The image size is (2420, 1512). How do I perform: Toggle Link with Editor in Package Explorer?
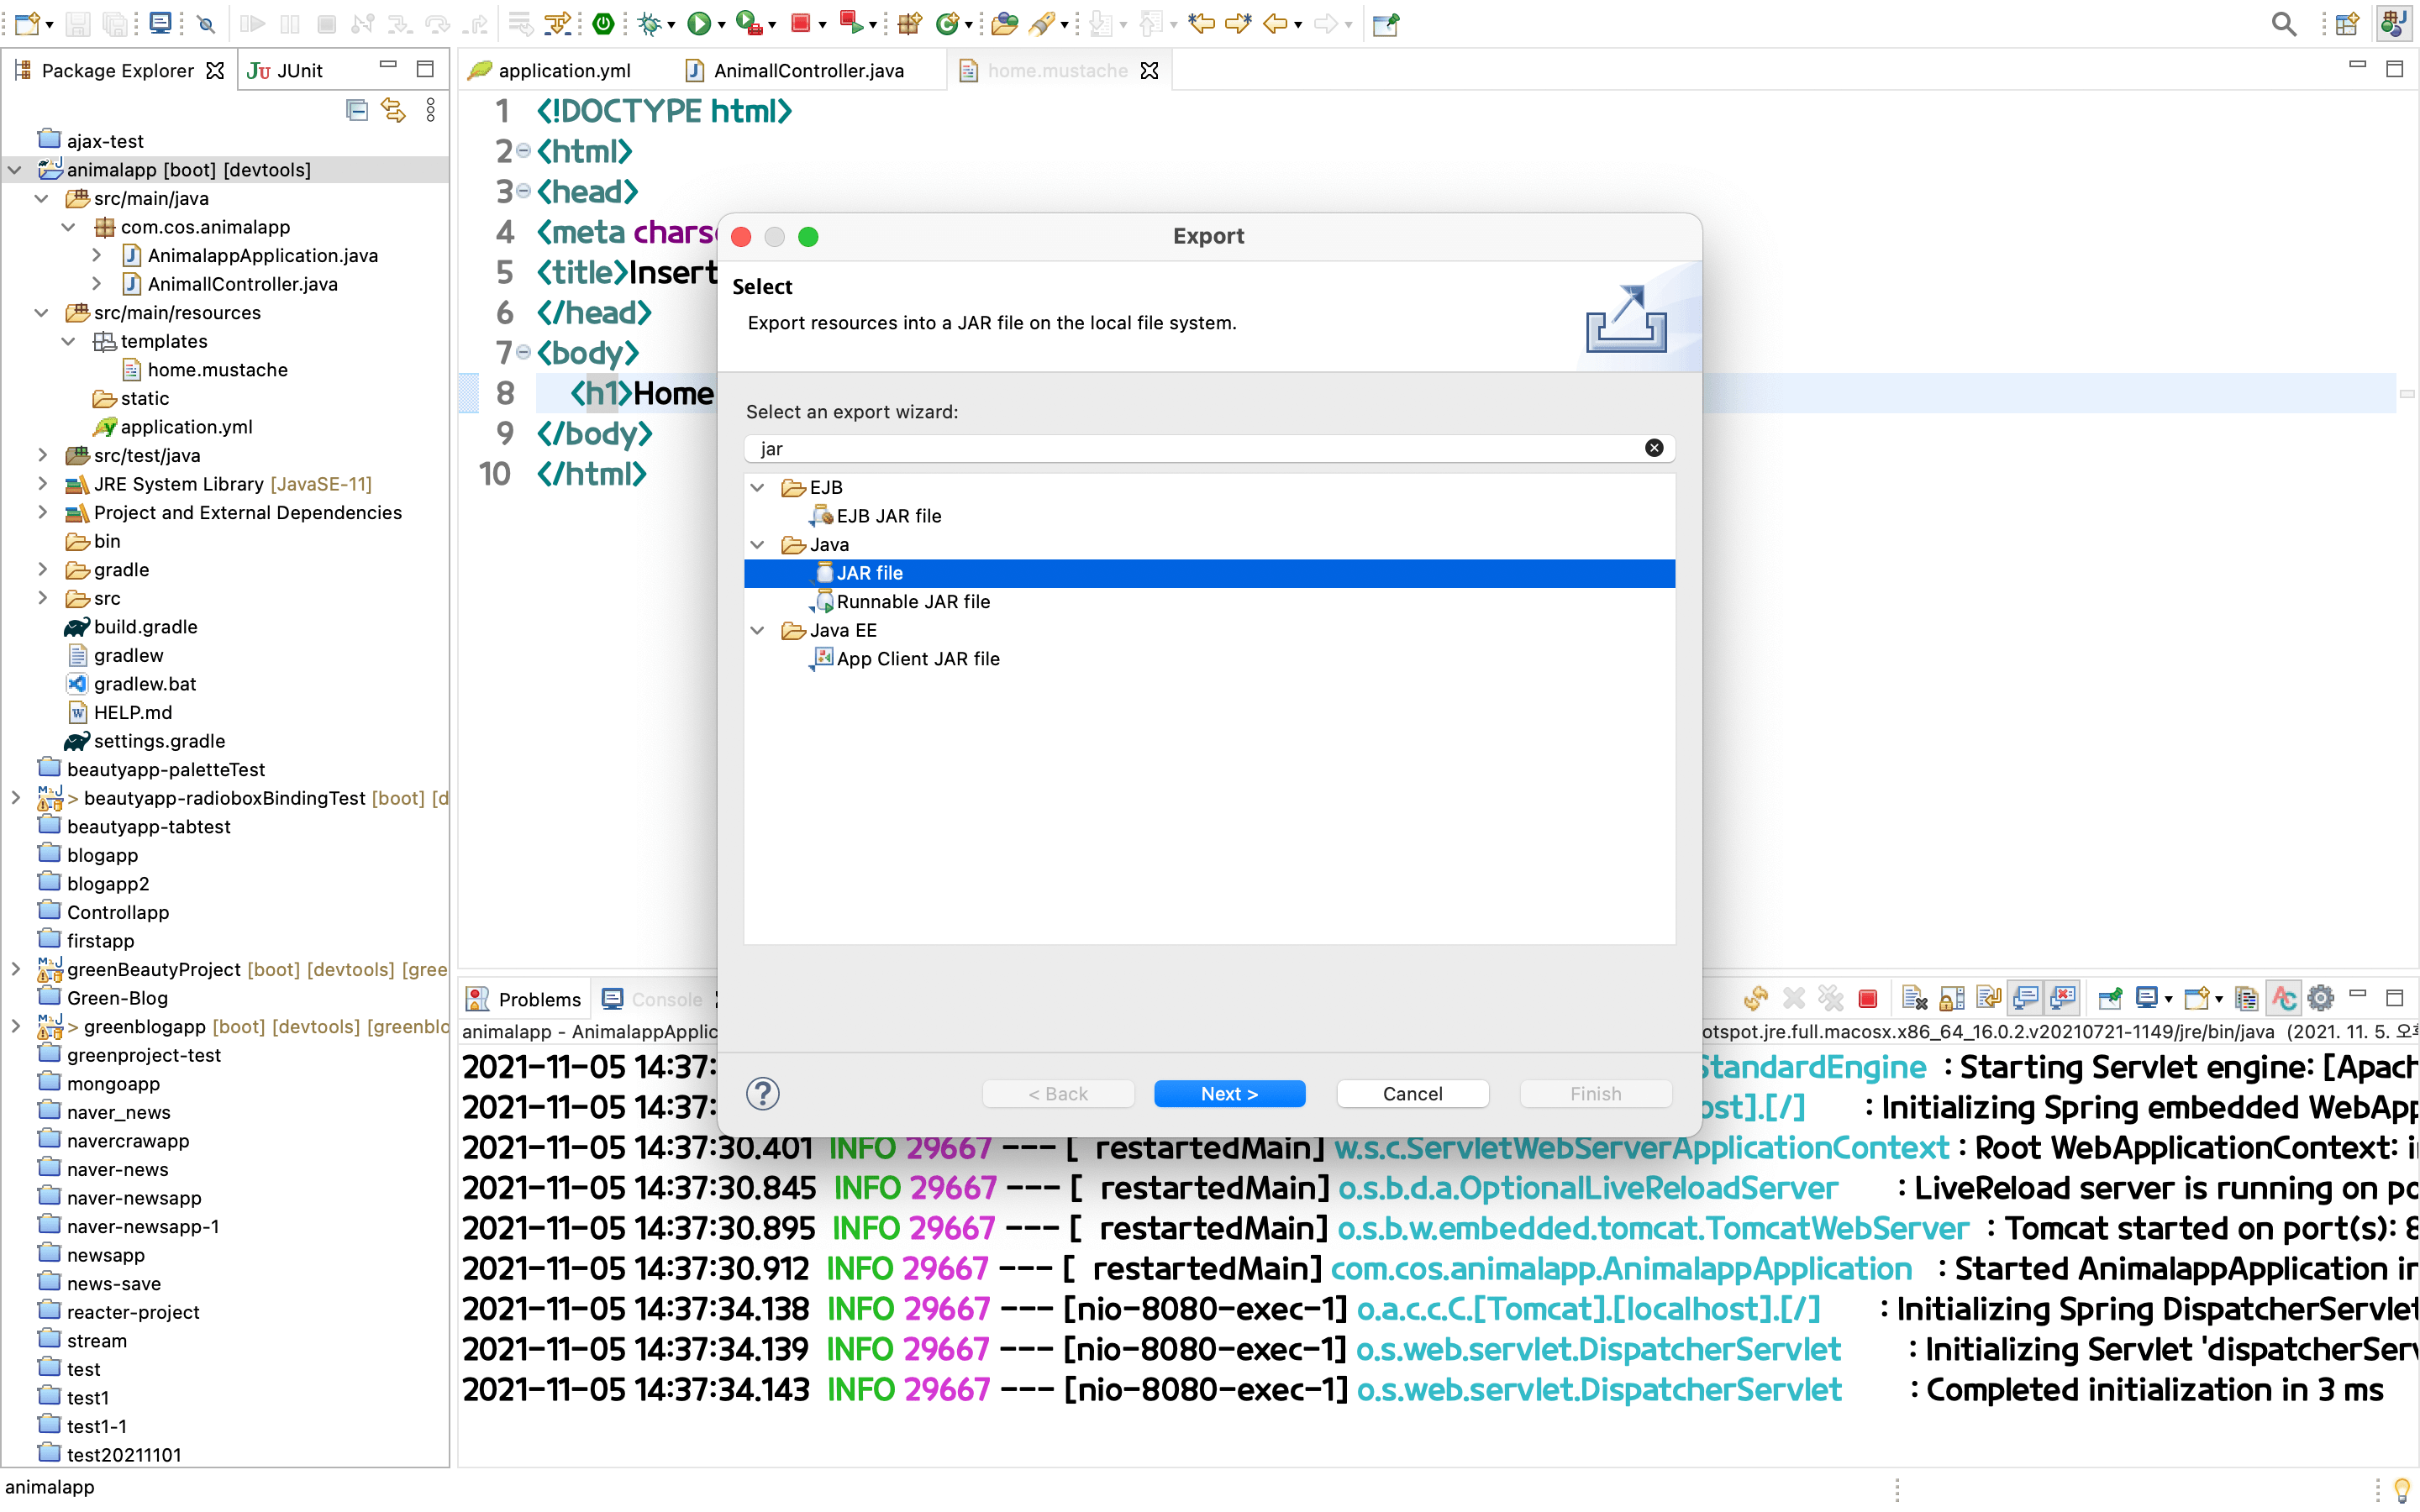[x=393, y=109]
